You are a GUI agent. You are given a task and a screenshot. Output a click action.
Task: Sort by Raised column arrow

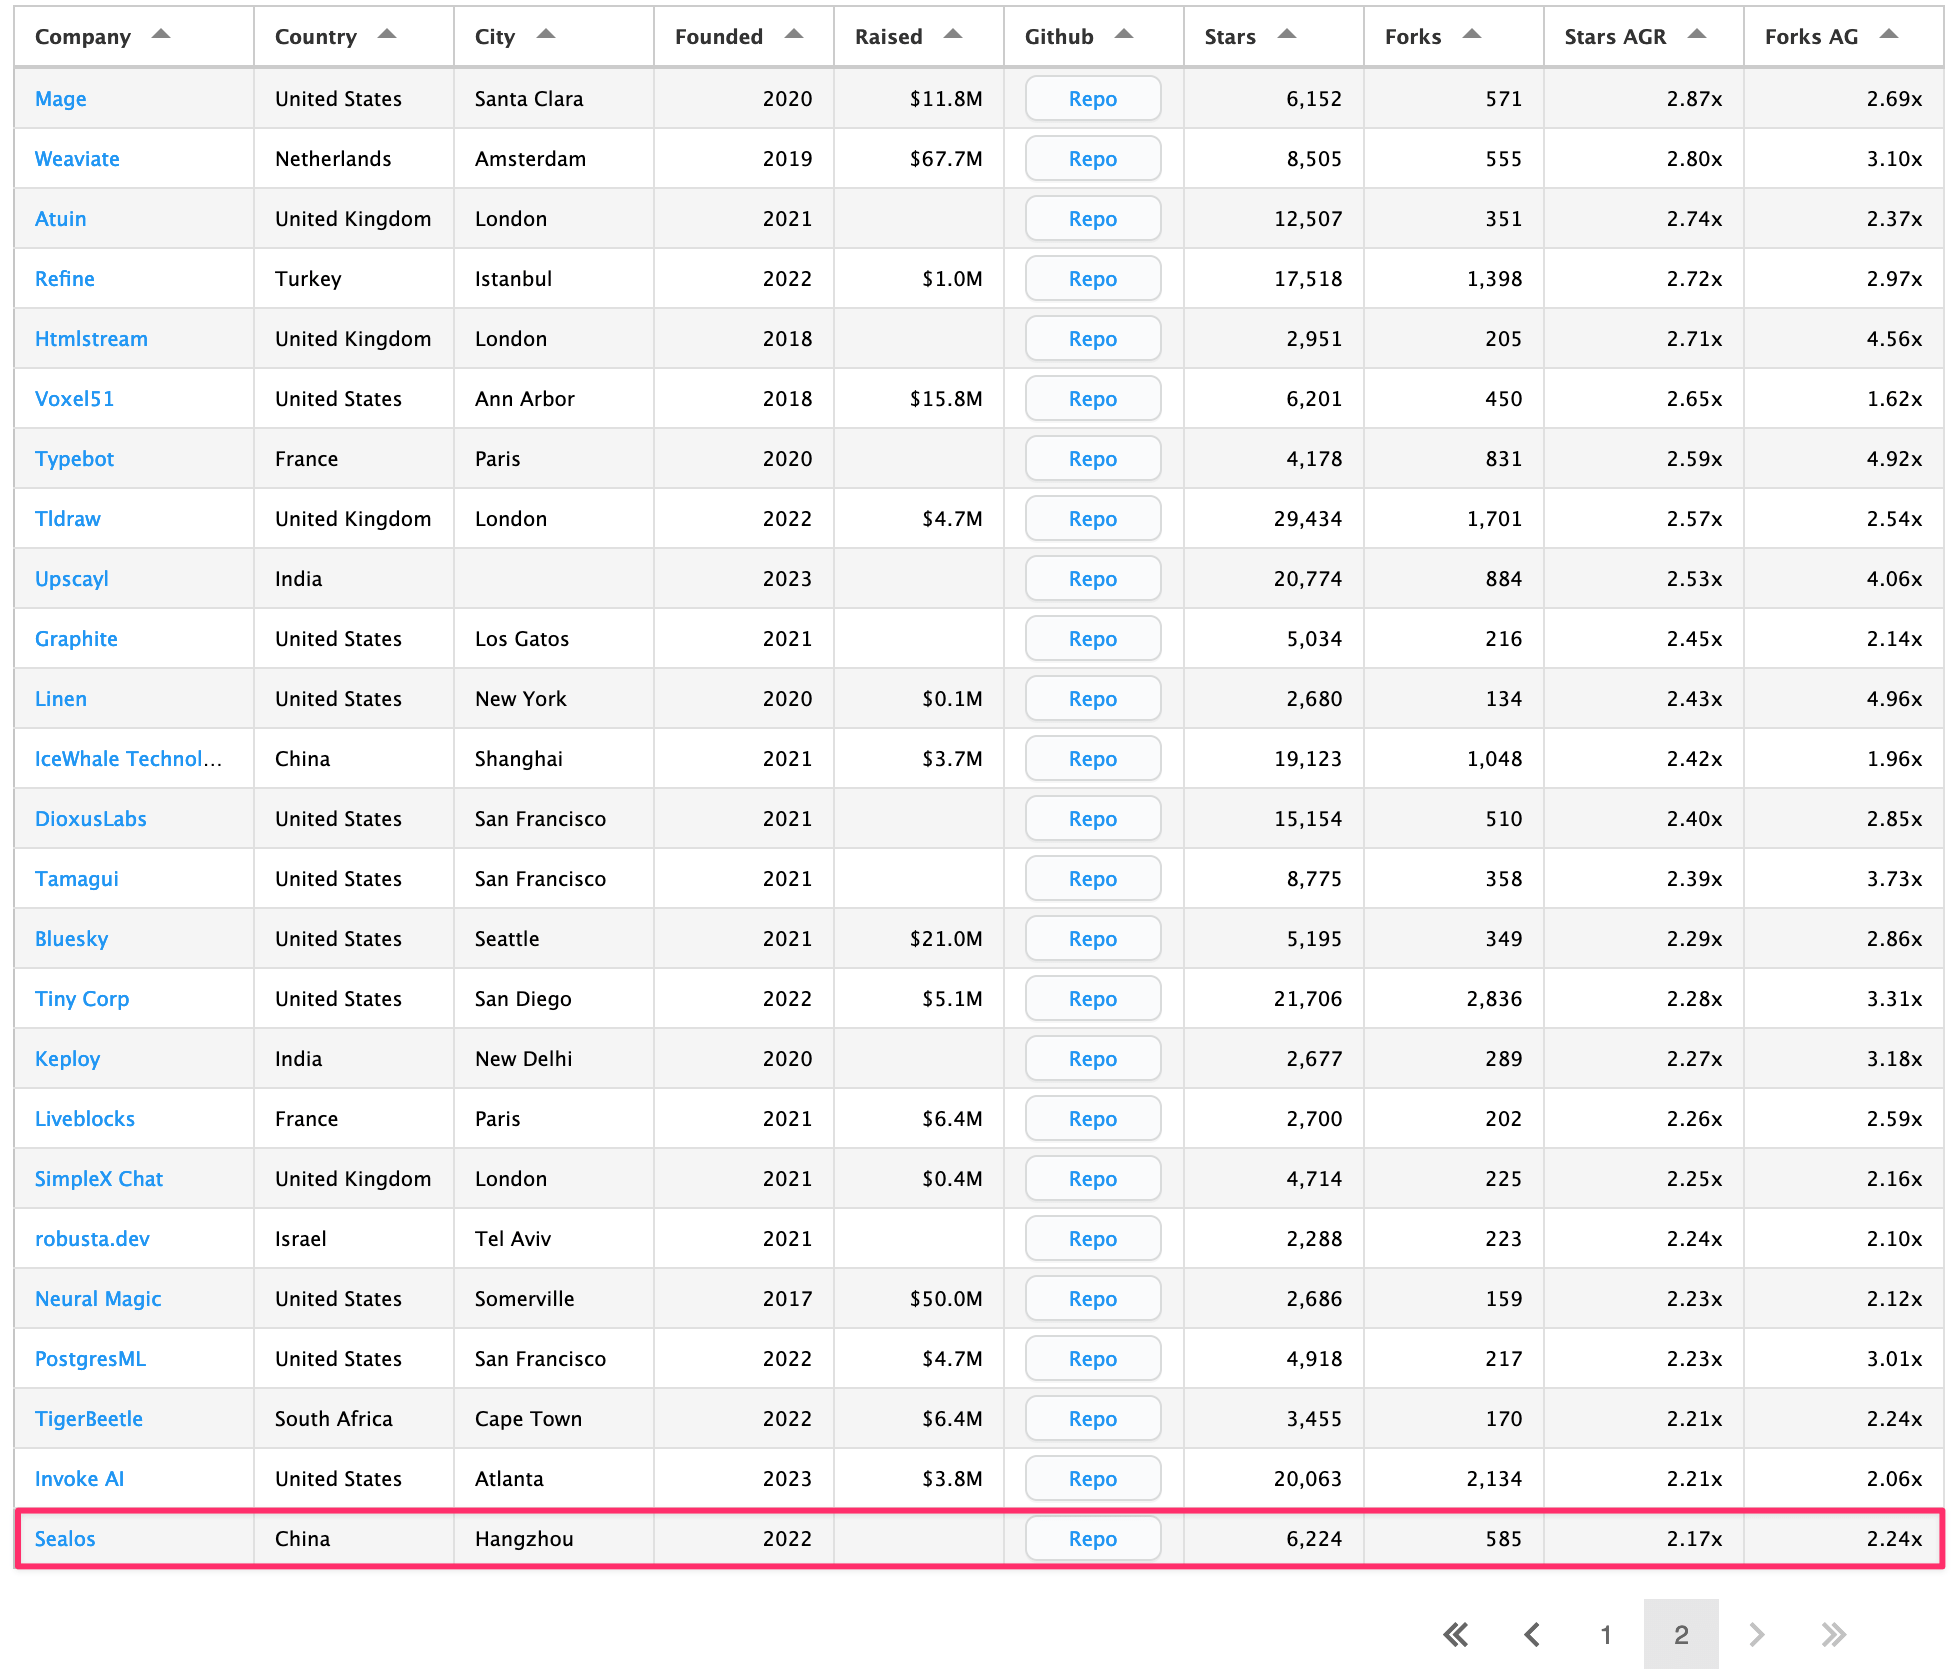(953, 35)
